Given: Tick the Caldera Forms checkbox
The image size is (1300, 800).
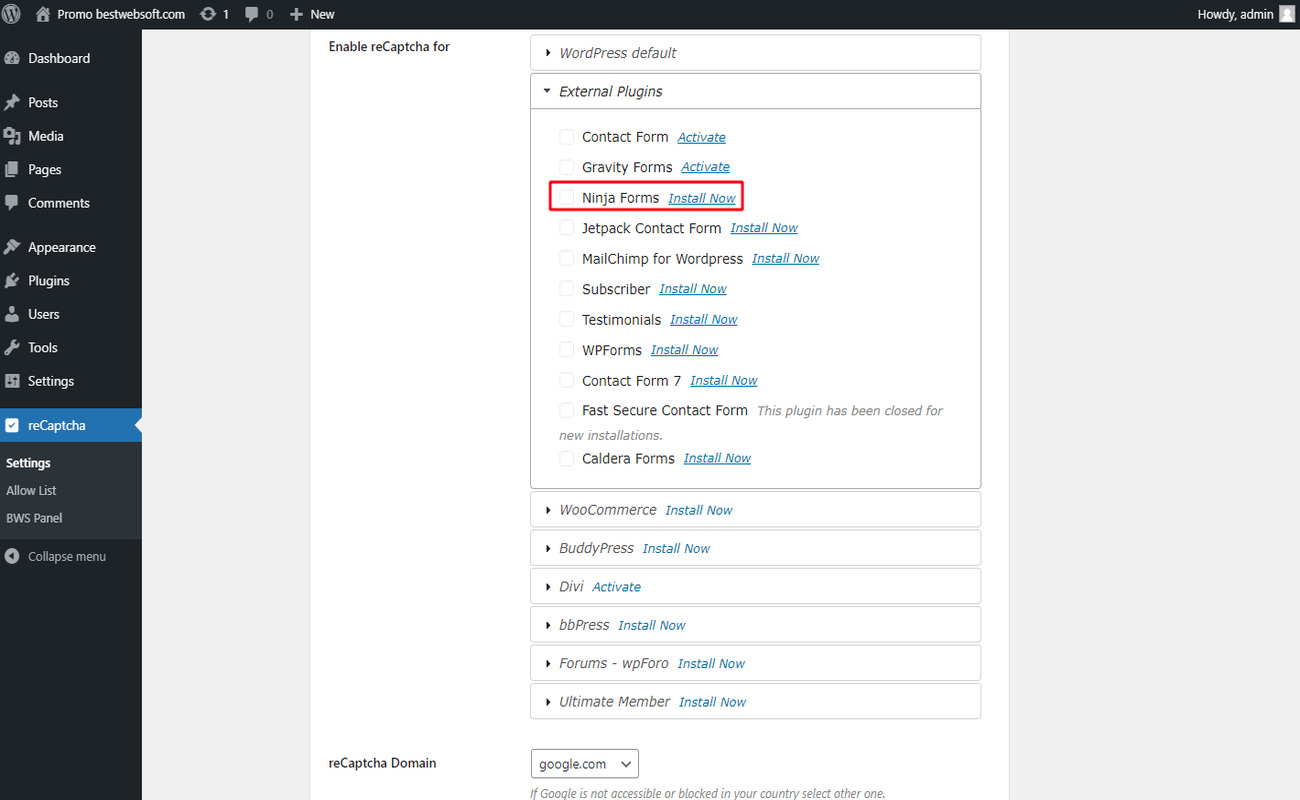Looking at the screenshot, I should tap(566, 458).
